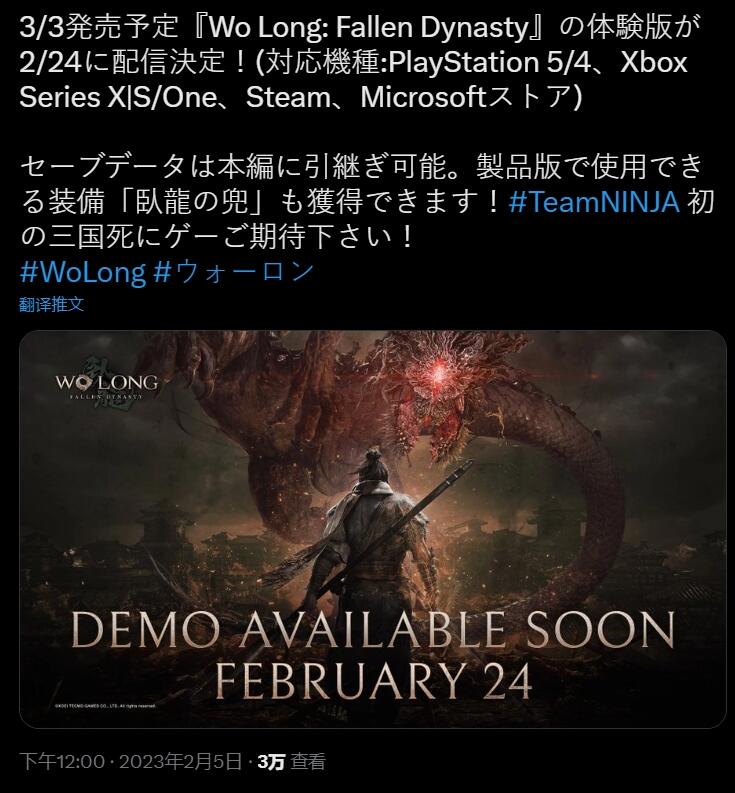Click the FEBRUARY 24 text in image
Screen dimensions: 735x793
[373, 680]
